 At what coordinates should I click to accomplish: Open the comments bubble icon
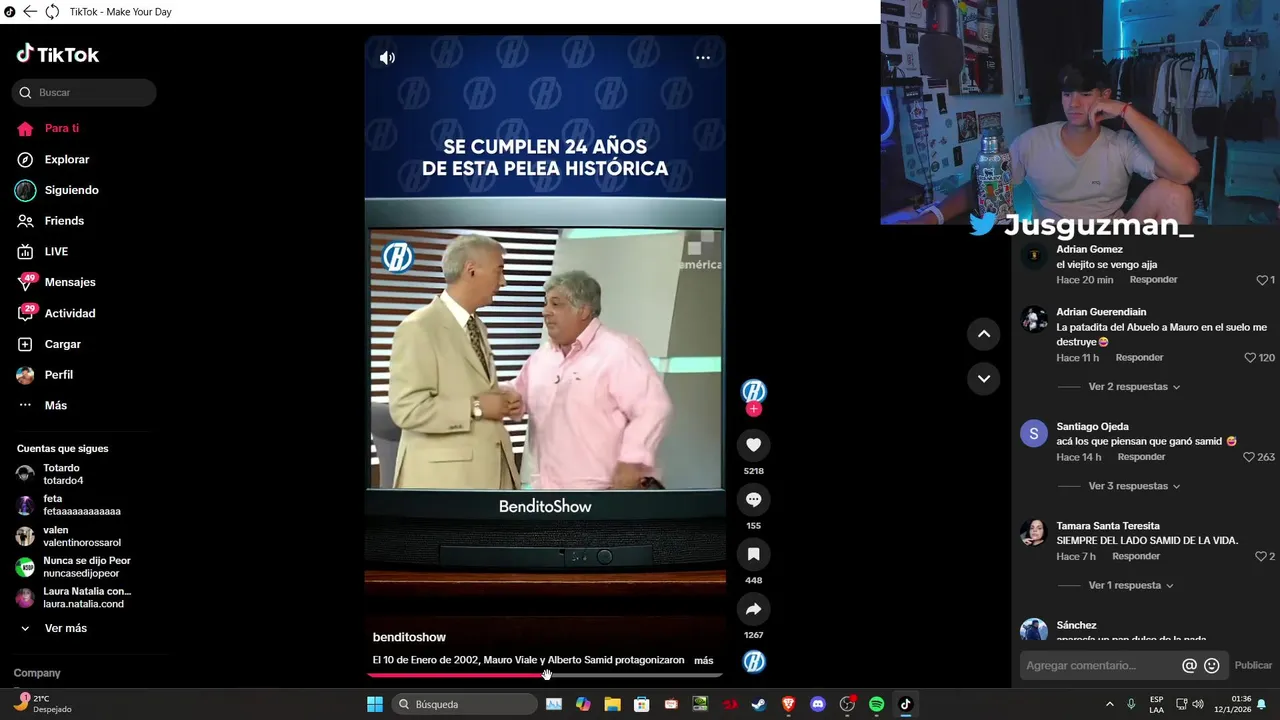[x=754, y=500]
